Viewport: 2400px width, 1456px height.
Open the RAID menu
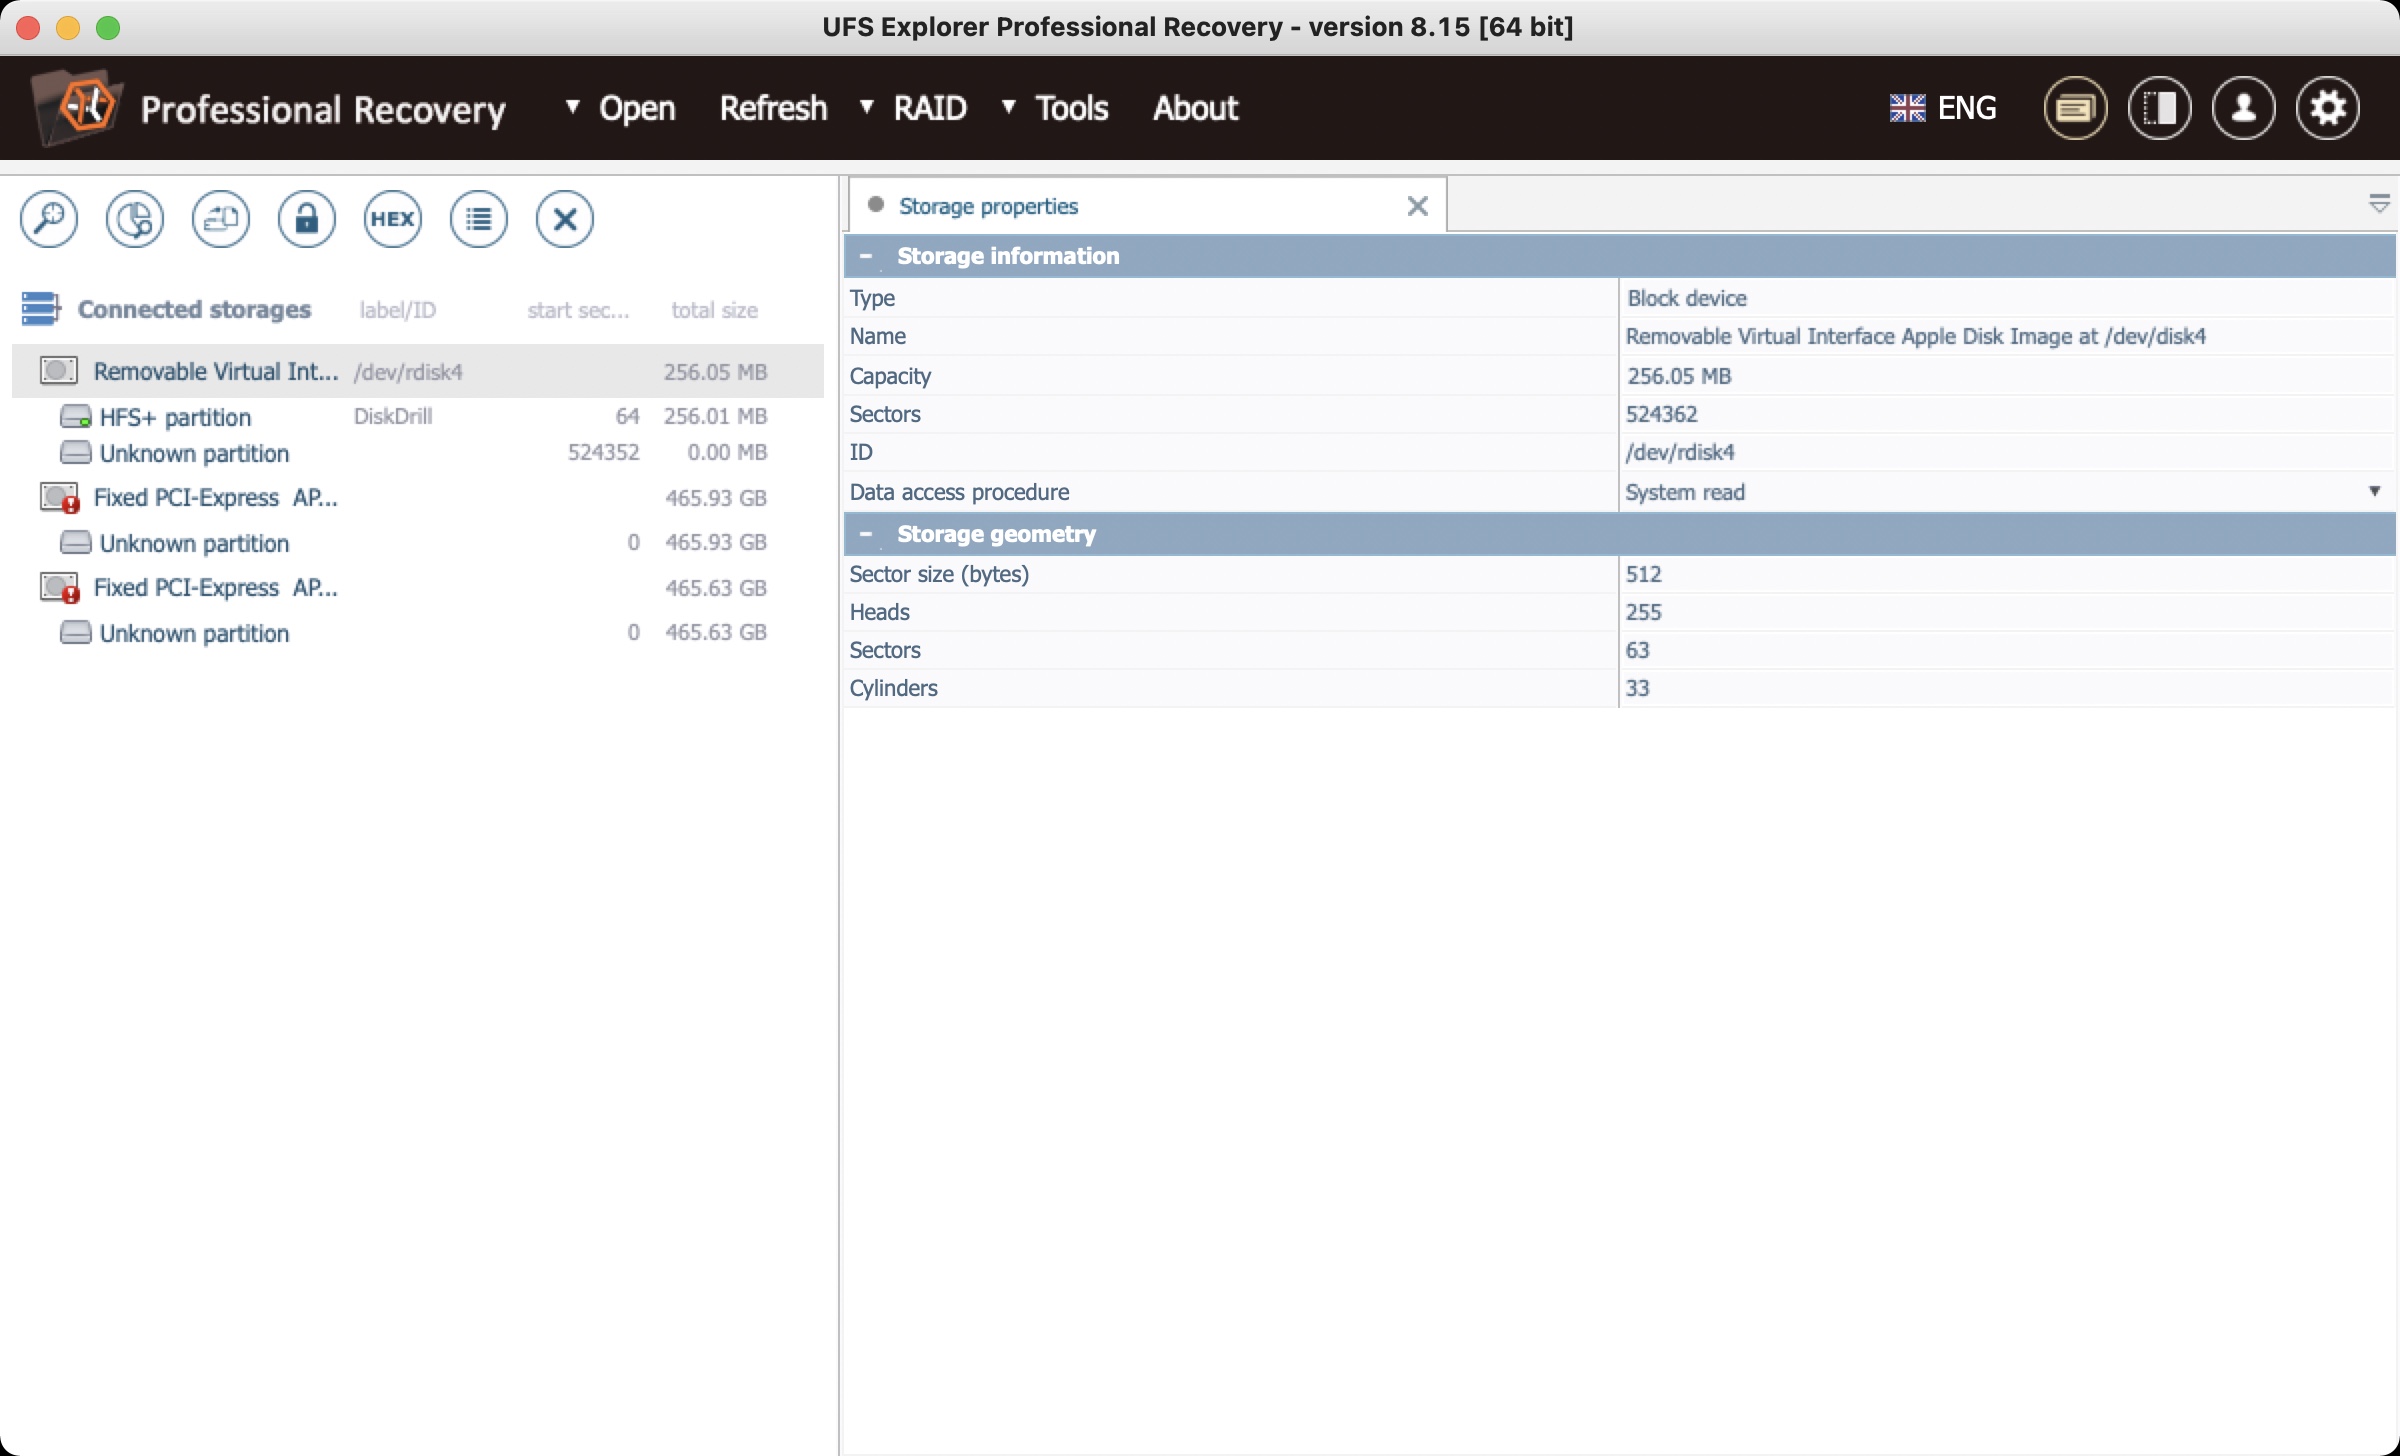coord(926,106)
